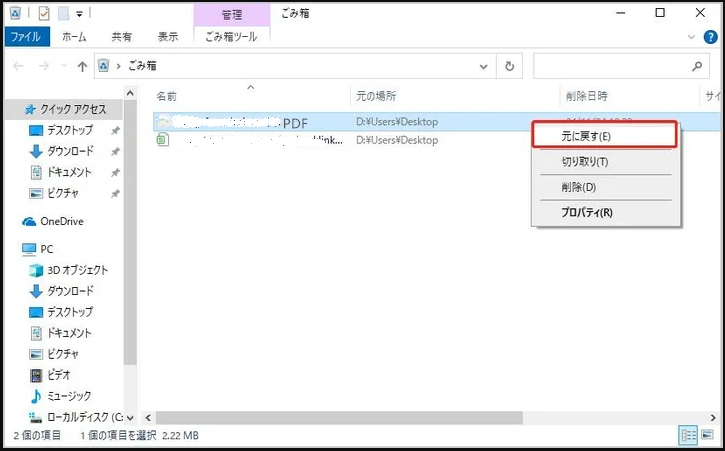The image size is (725, 451).
Task: Switch to the ホーム ribbon tab
Action: point(74,37)
